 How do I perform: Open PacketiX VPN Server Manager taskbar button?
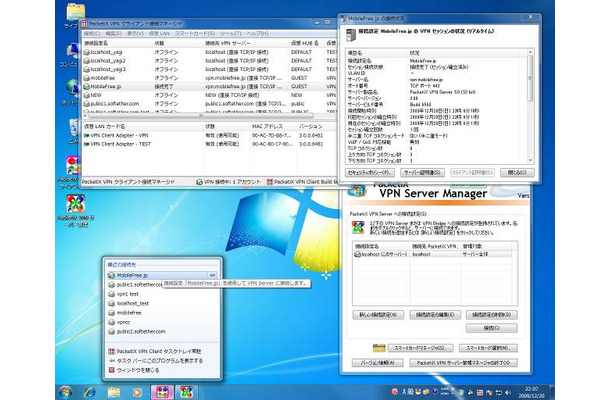click(186, 392)
